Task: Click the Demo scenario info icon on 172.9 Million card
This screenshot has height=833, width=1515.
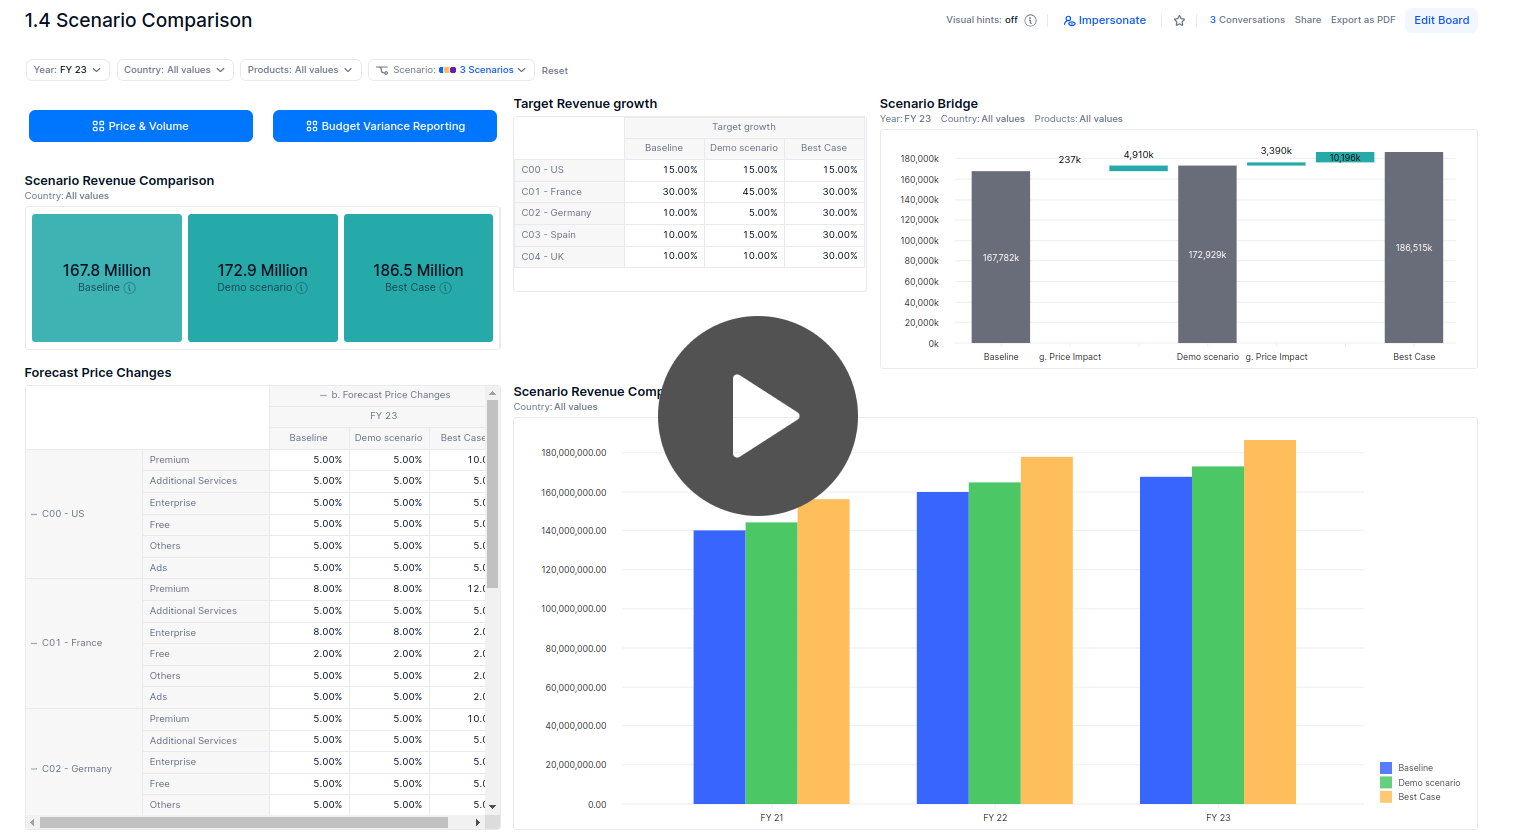Action: [302, 288]
